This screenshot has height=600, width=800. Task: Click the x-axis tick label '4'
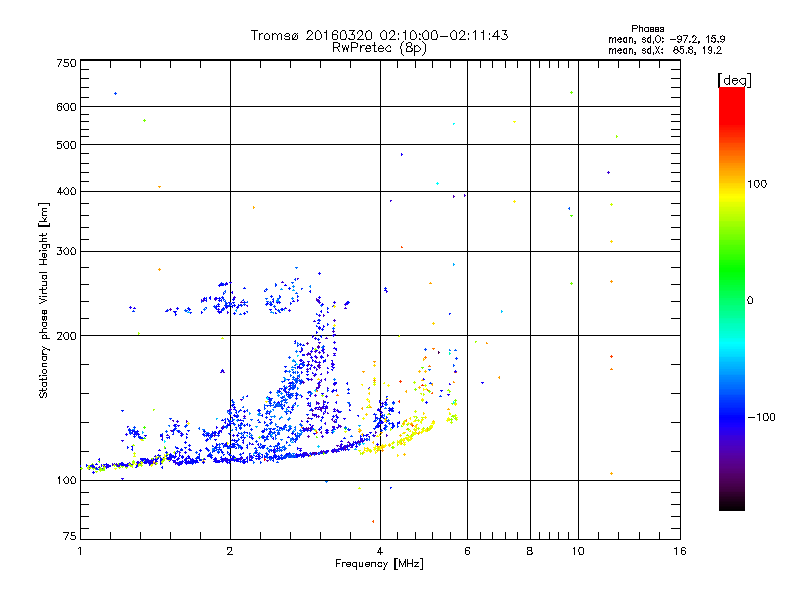pyautogui.click(x=380, y=551)
